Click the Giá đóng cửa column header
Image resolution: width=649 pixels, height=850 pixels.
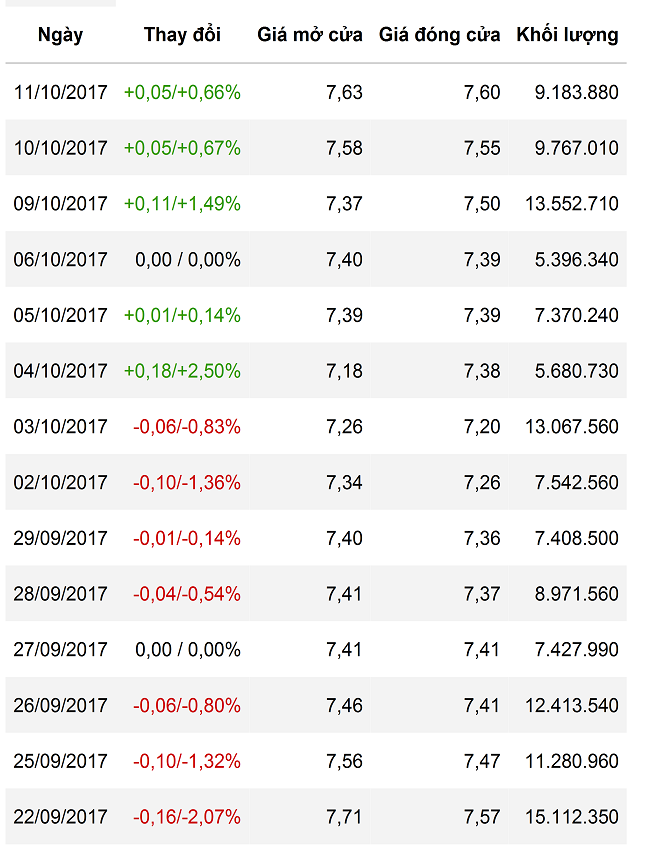point(439,35)
